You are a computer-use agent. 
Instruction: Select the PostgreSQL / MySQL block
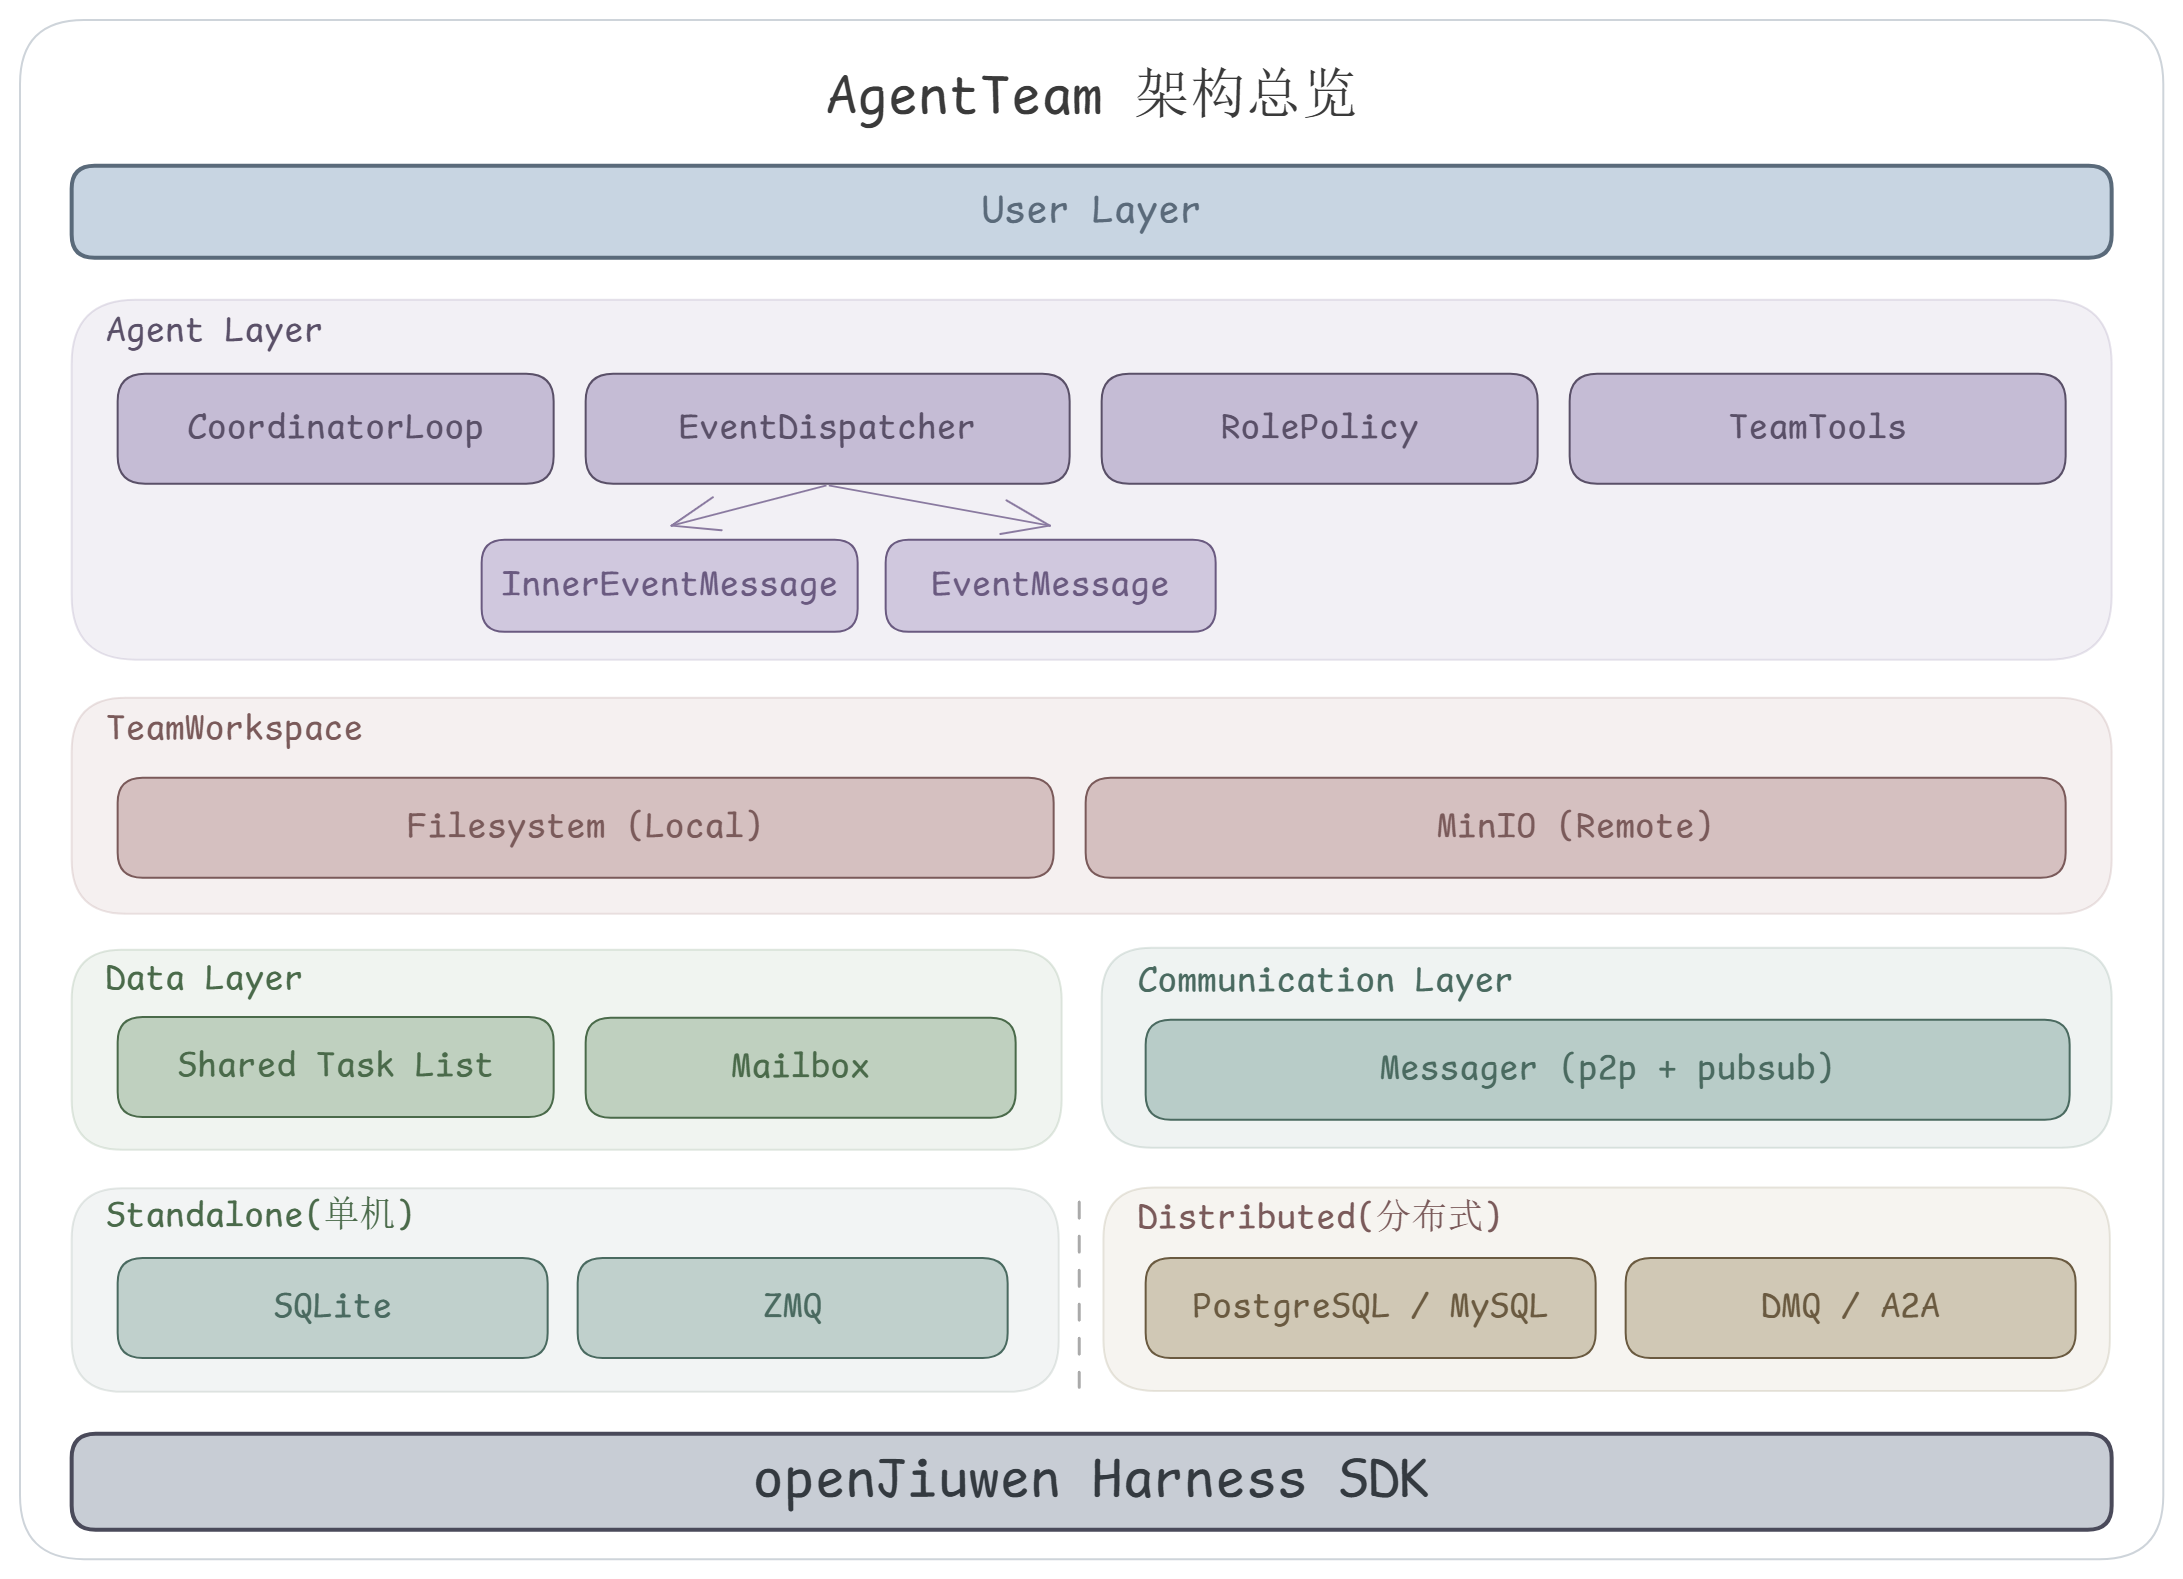pyautogui.click(x=1369, y=1306)
